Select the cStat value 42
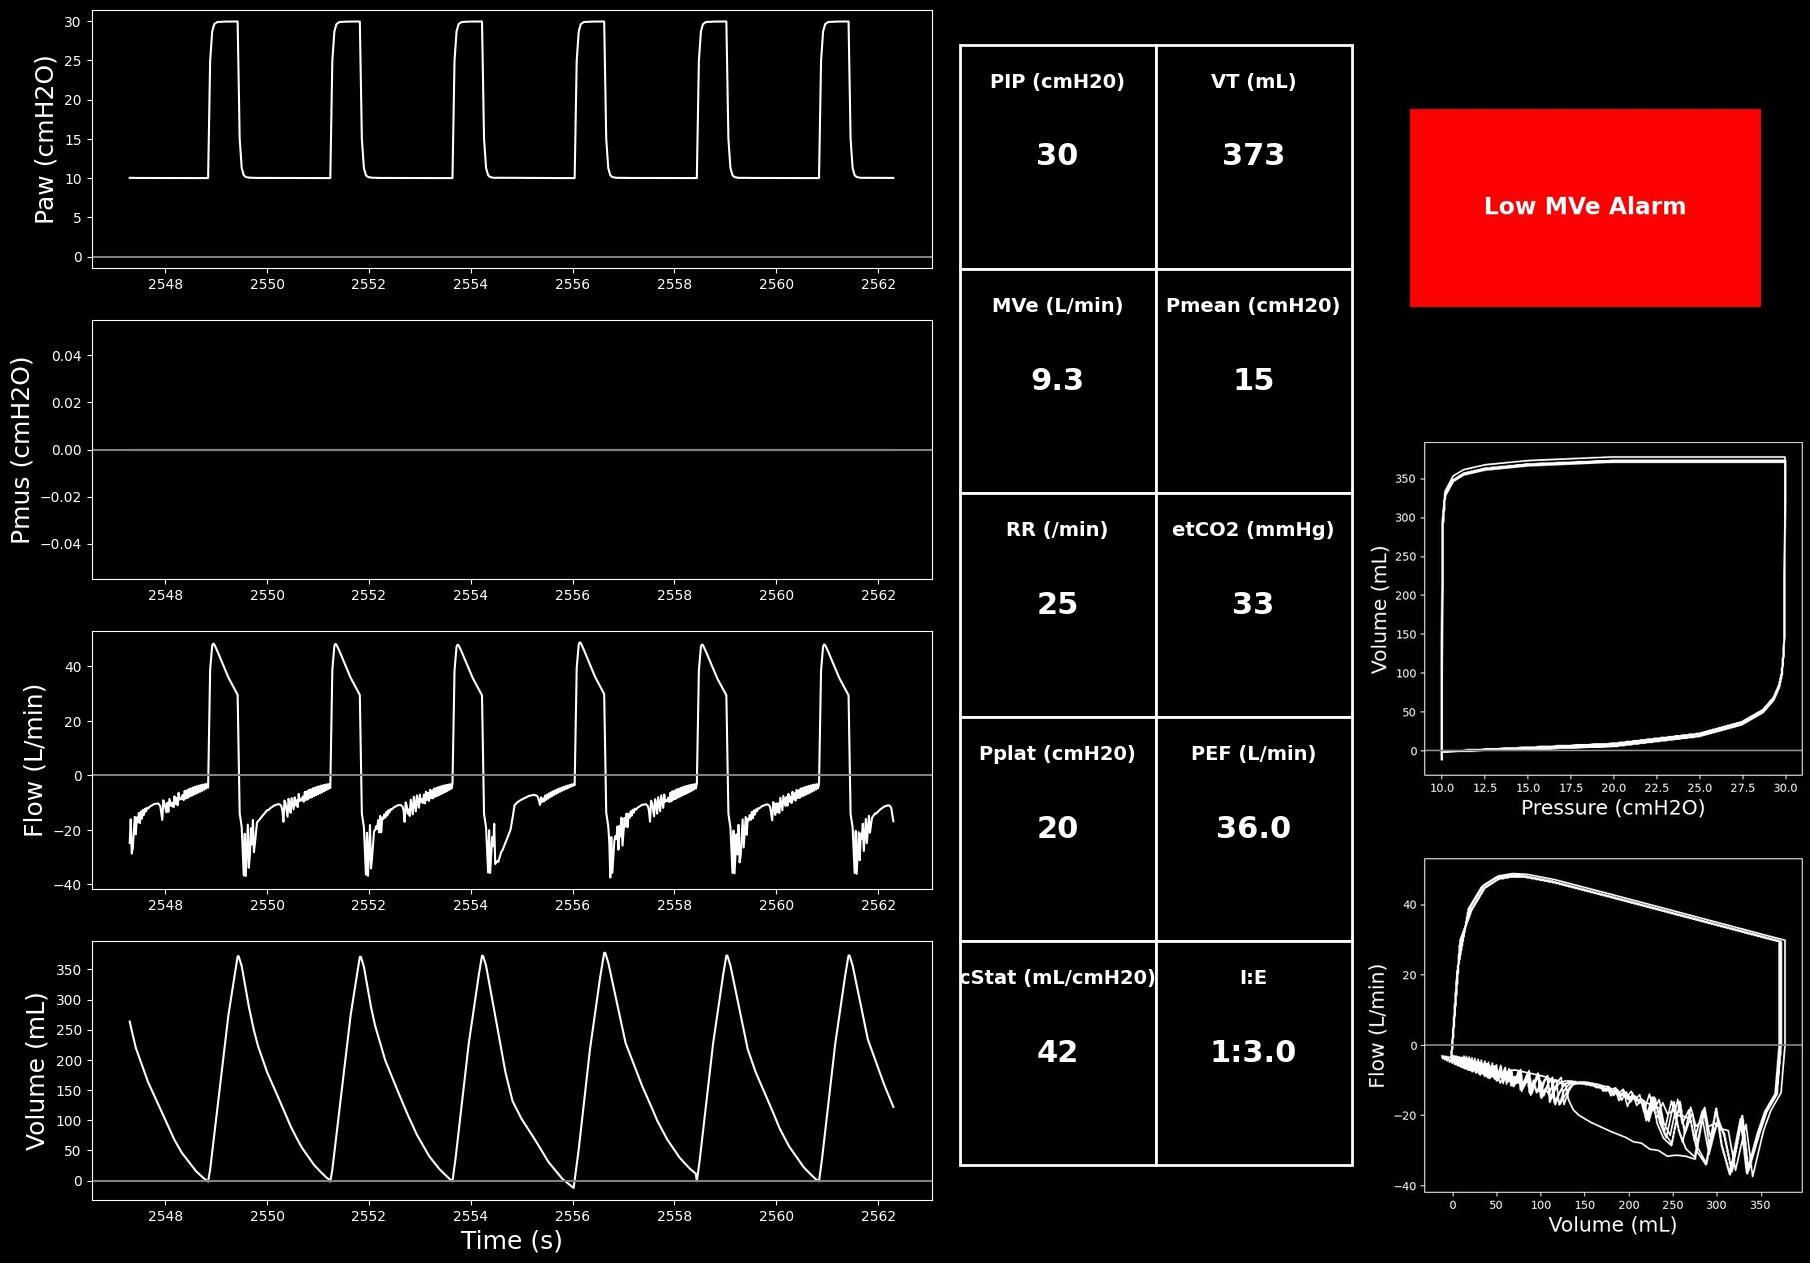 (x=1057, y=1052)
